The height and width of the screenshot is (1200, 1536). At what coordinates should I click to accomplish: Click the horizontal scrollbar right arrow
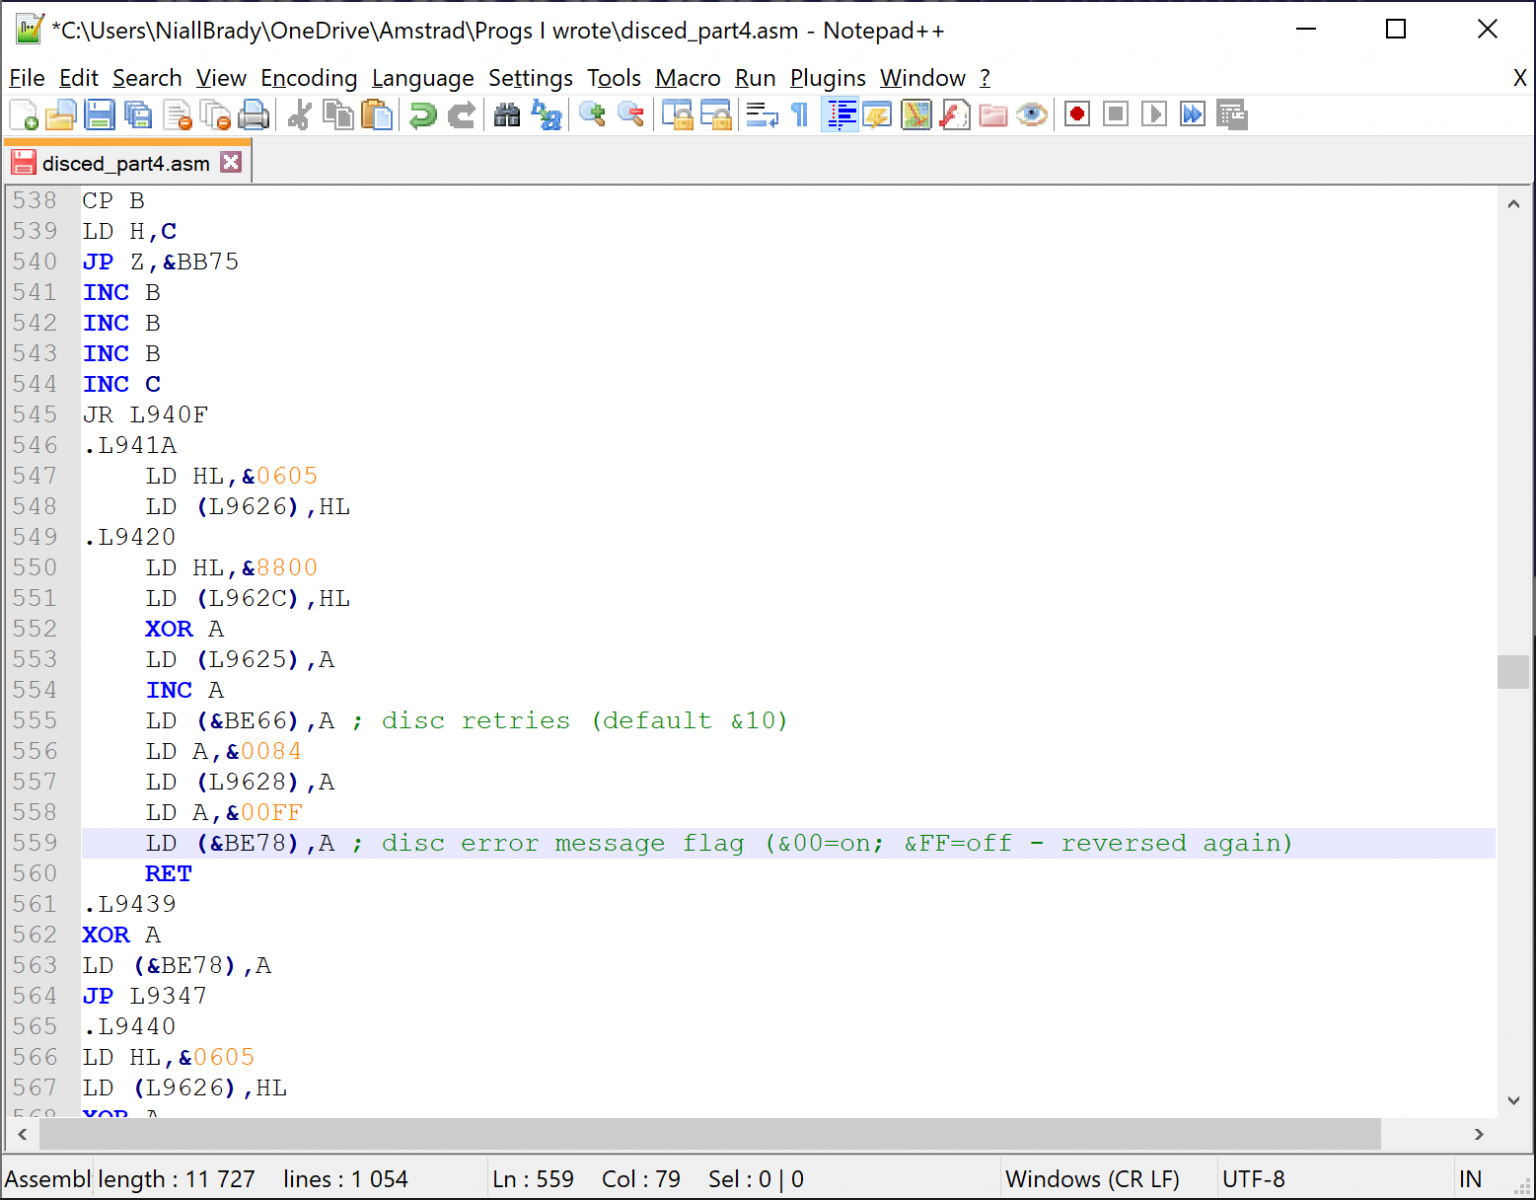tap(1479, 1134)
